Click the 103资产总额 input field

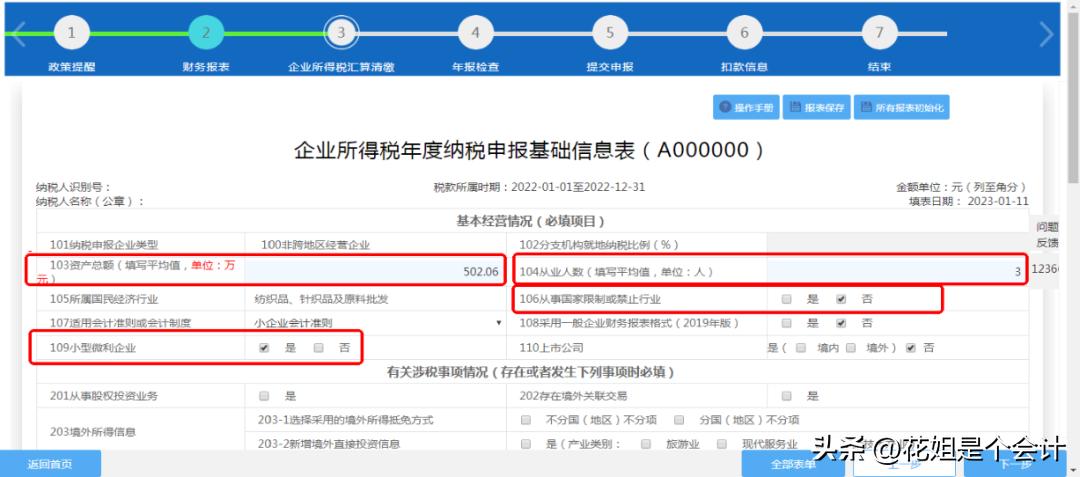tap(375, 271)
